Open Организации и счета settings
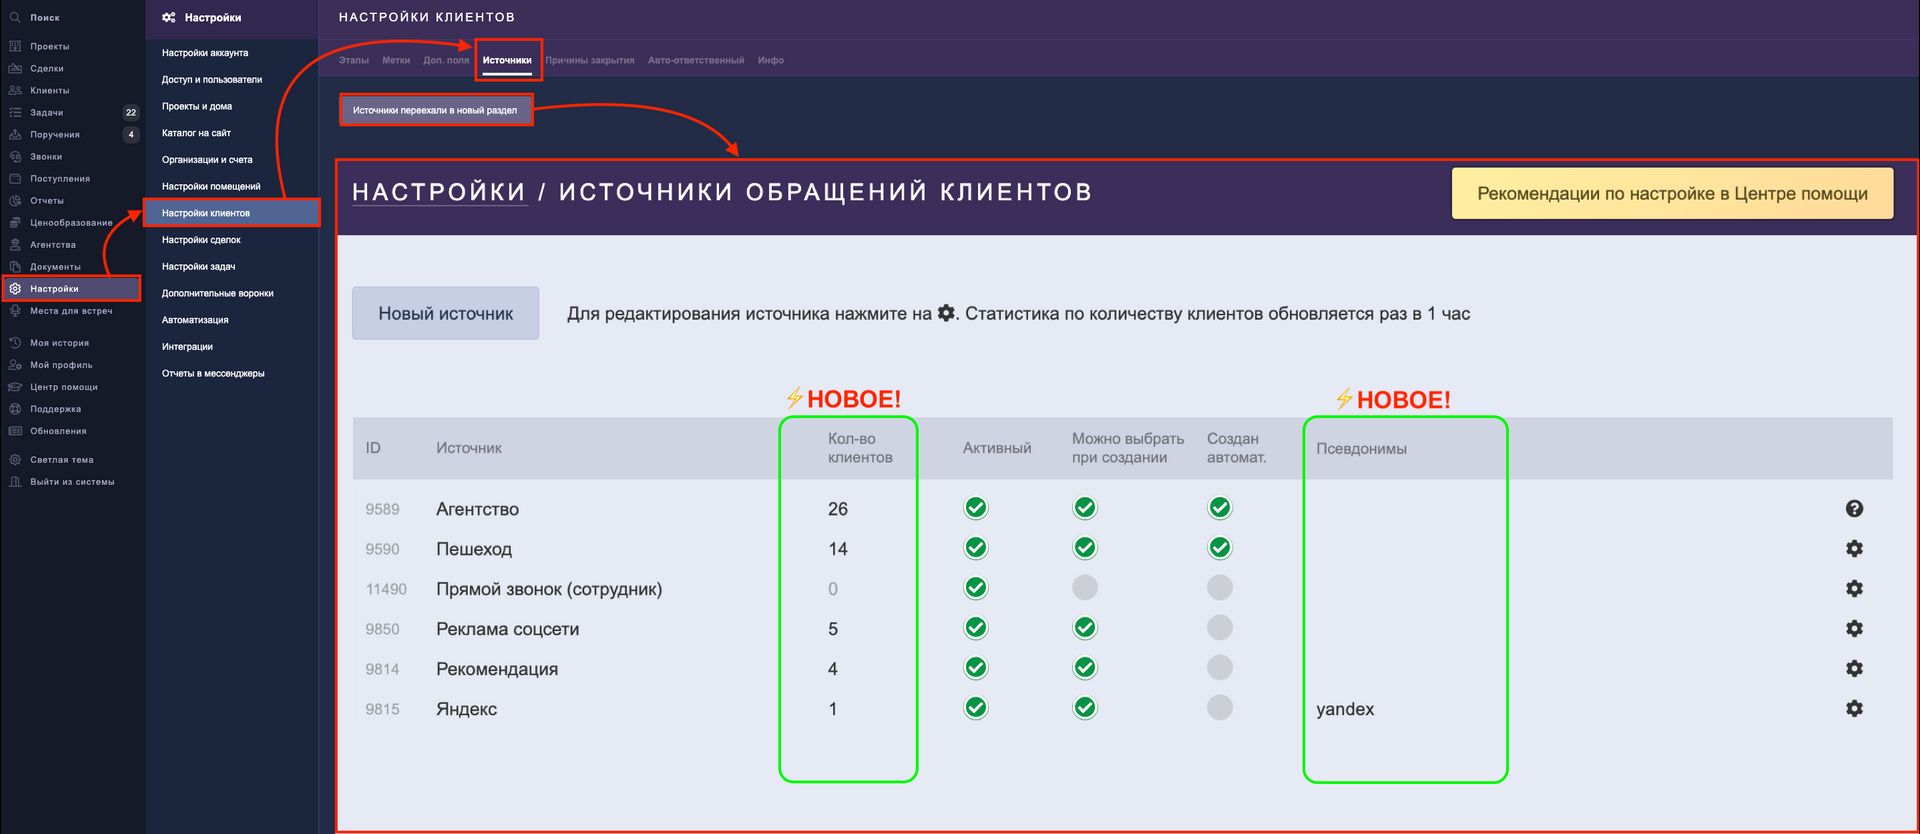 pos(207,160)
